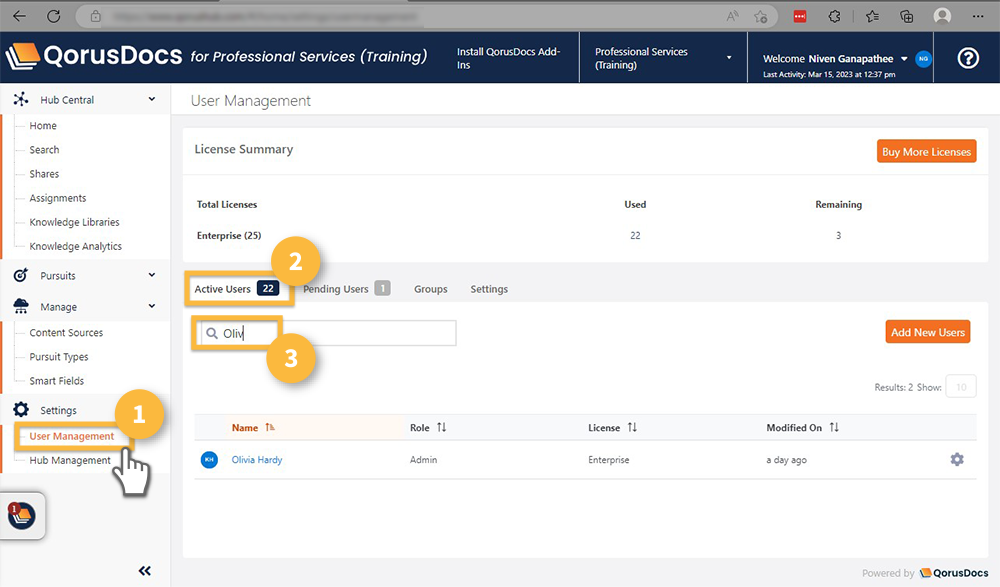Image resolution: width=1000 pixels, height=587 pixels.
Task: Collapse the Hub Central section chevron
Action: pos(152,99)
